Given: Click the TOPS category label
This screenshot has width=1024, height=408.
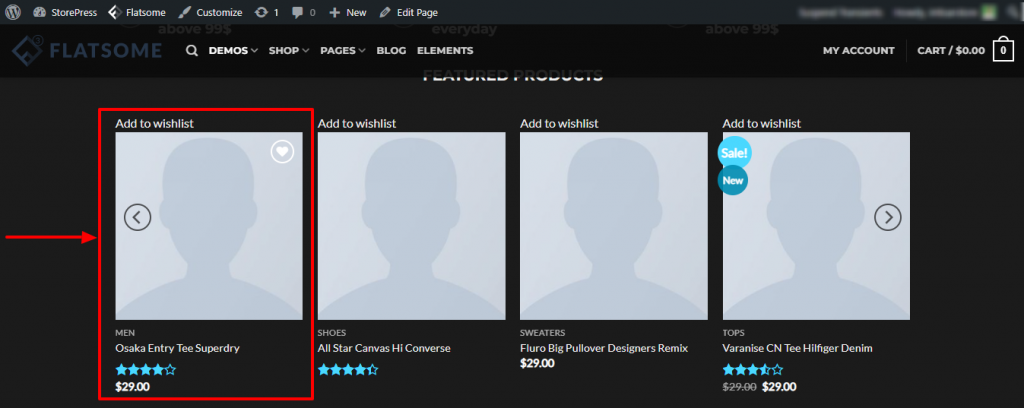Looking at the screenshot, I should [733, 333].
